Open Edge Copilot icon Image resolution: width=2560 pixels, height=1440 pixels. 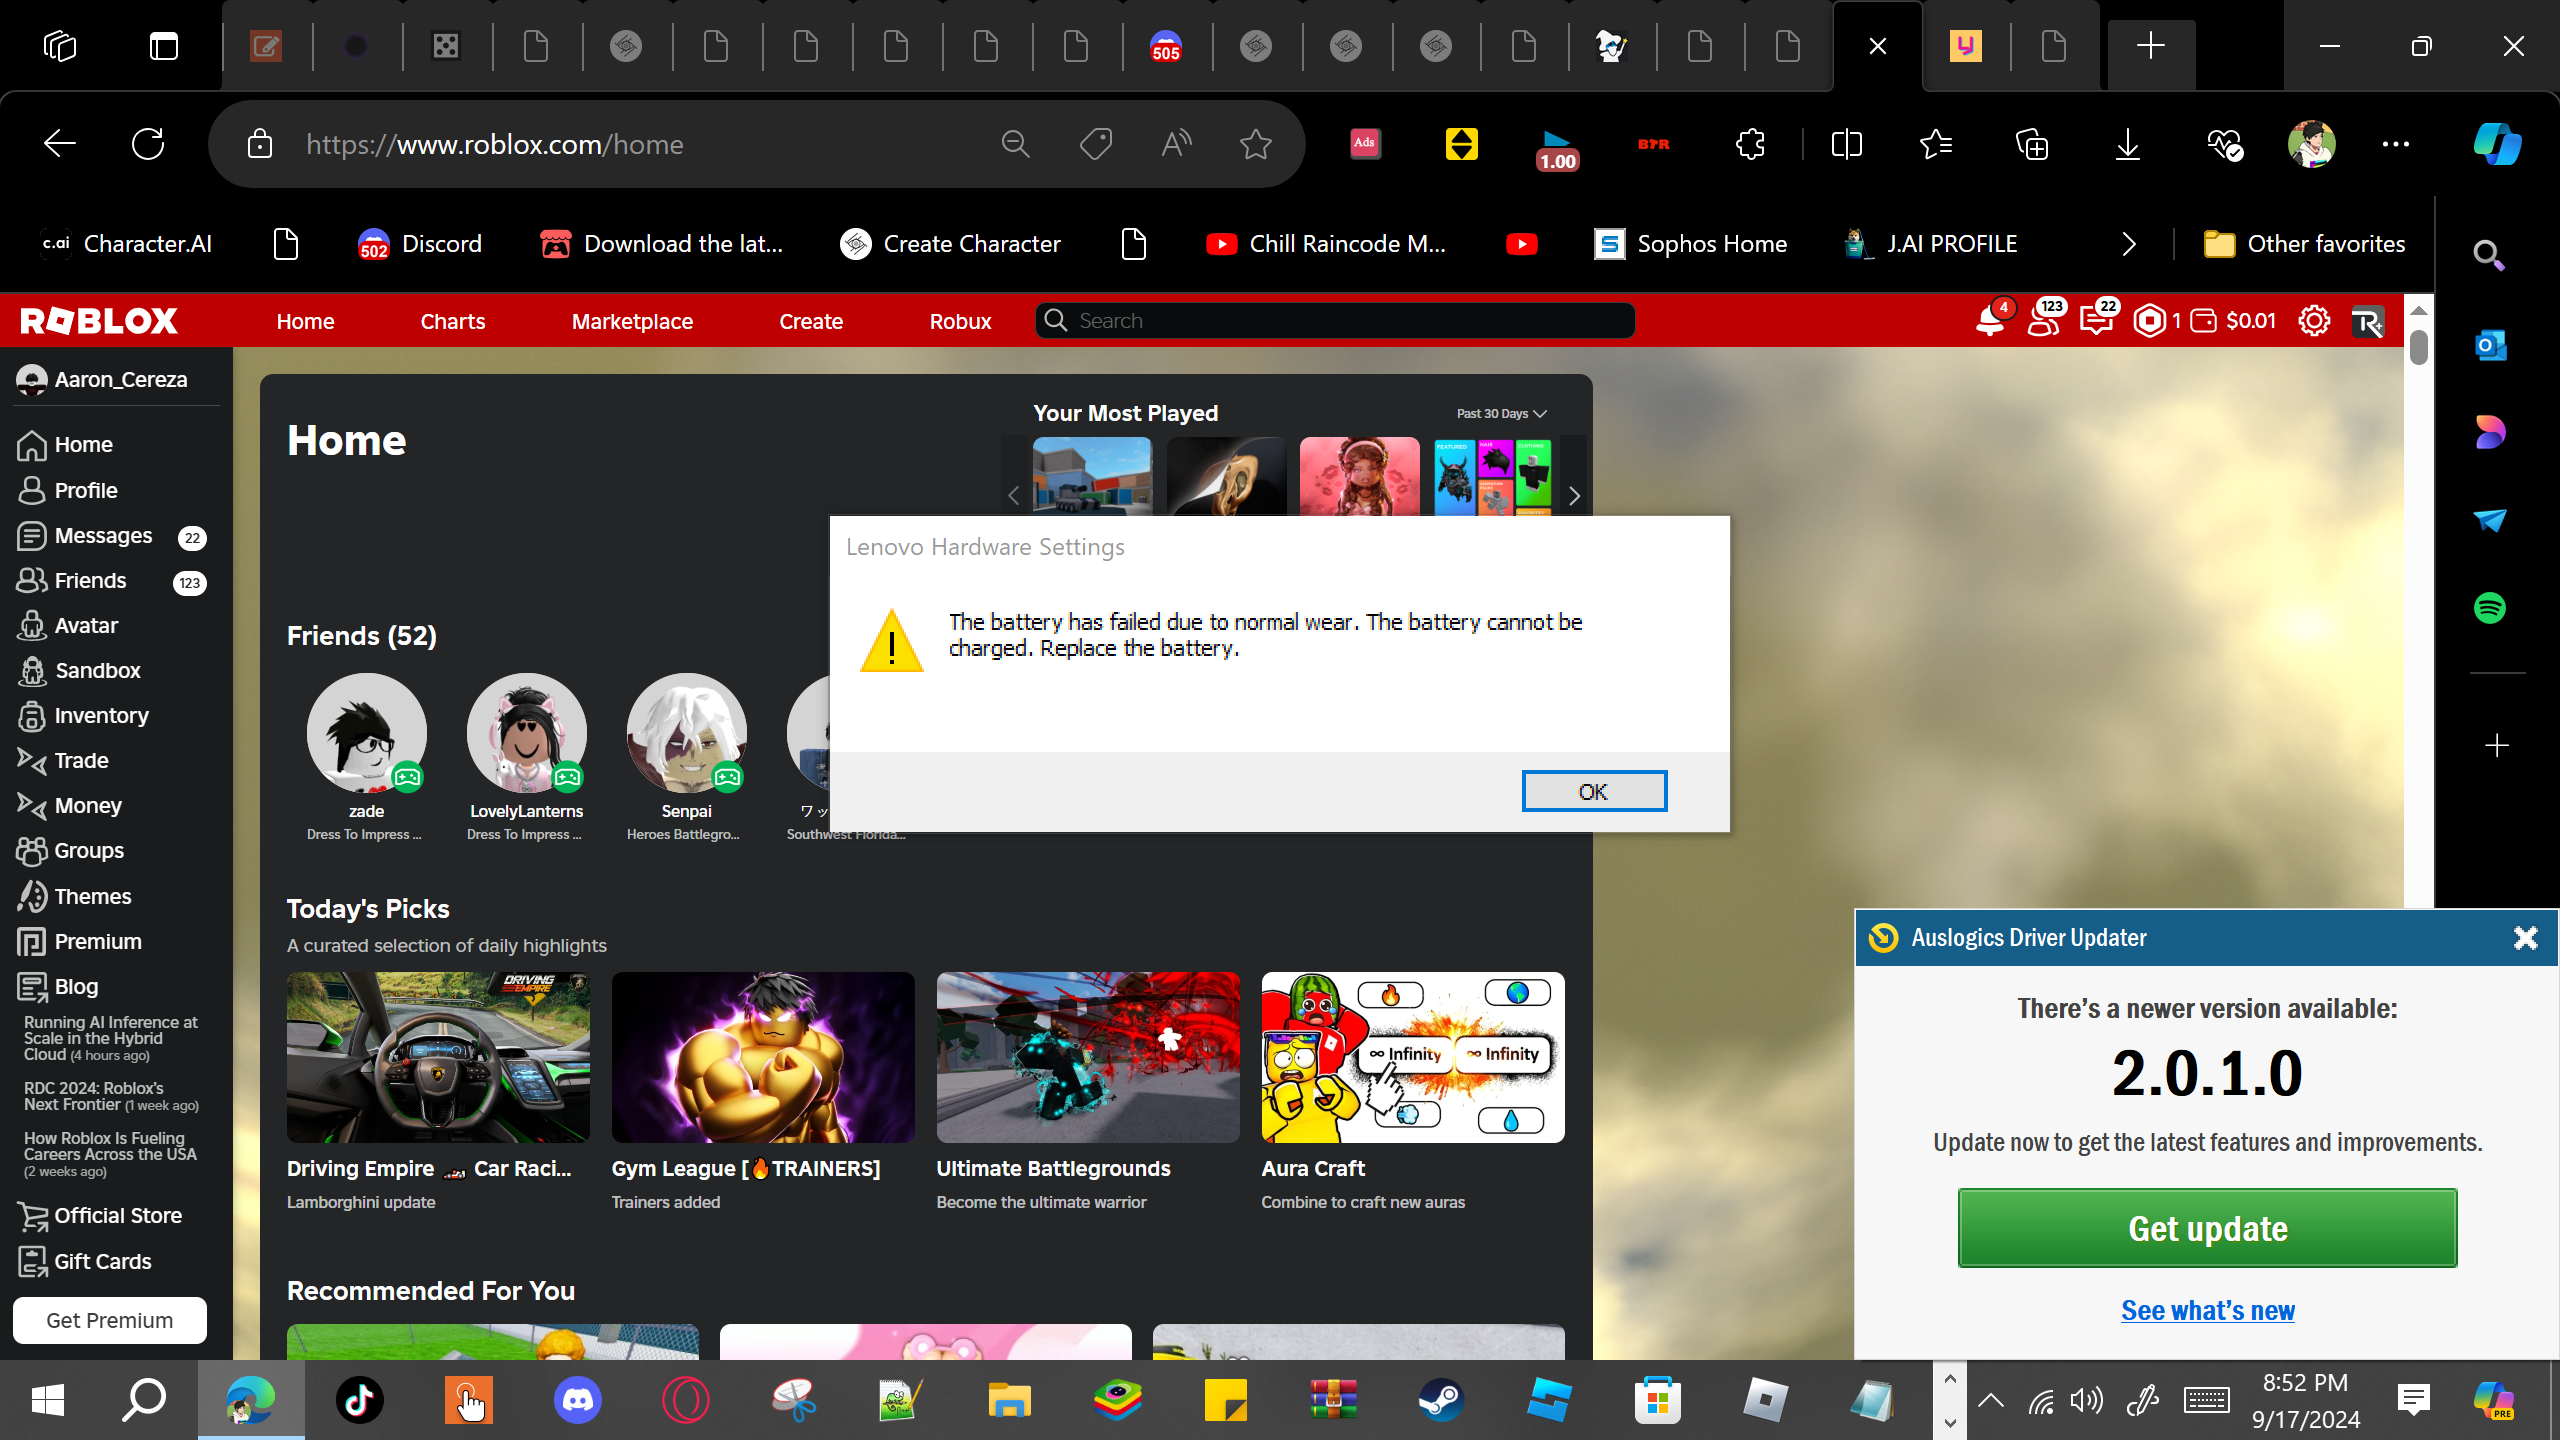2497,144
